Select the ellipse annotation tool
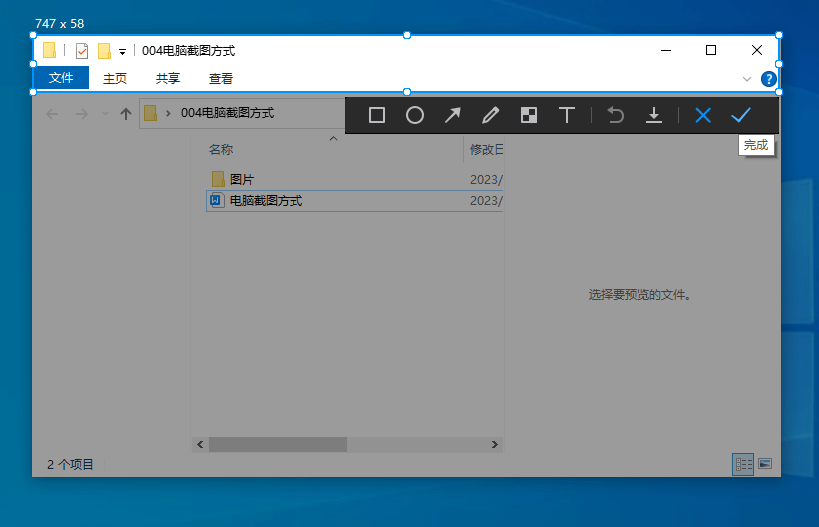The width and height of the screenshot is (819, 527). [415, 115]
